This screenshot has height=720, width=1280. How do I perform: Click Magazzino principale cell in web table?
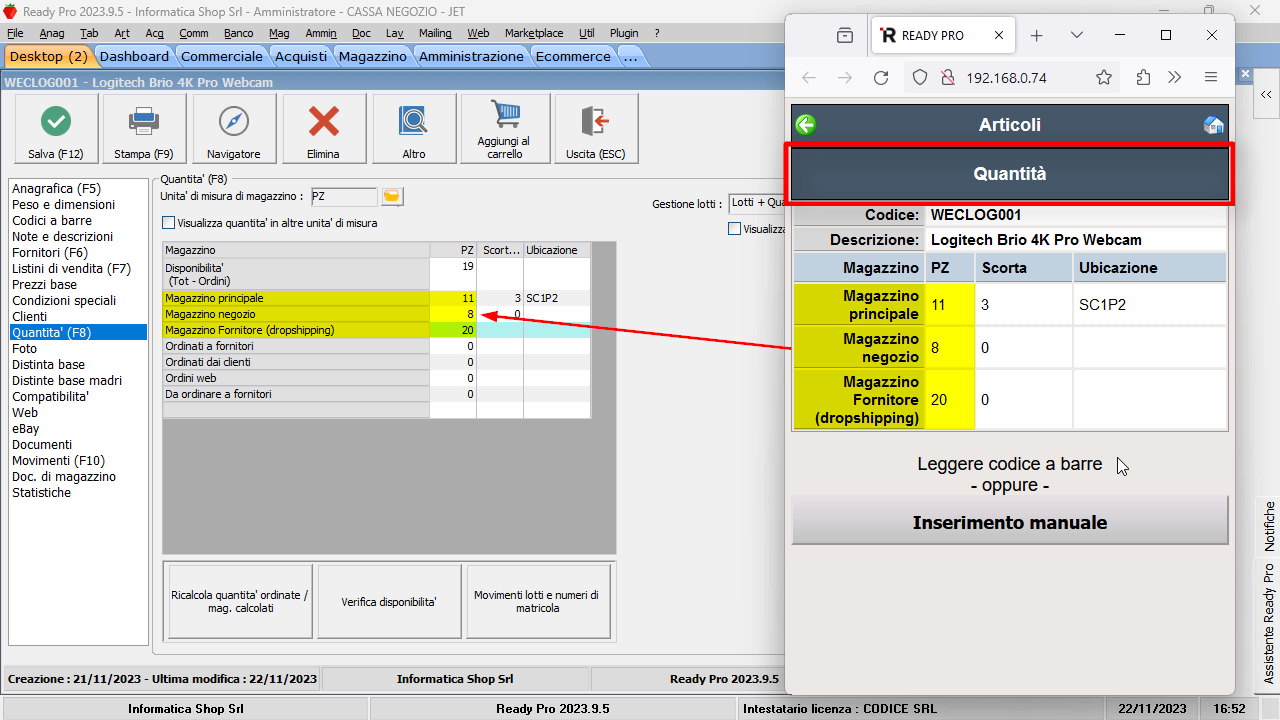pyautogui.click(x=859, y=305)
